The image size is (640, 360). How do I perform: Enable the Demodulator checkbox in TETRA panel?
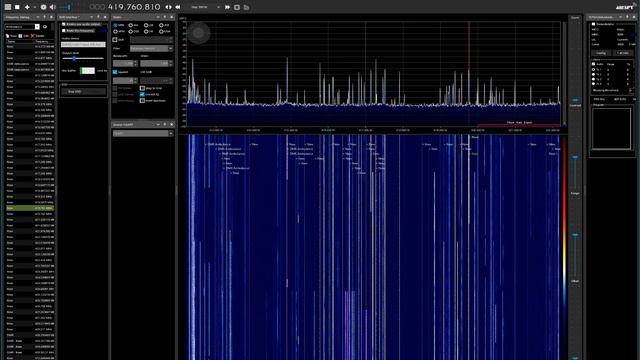pyautogui.click(x=593, y=24)
